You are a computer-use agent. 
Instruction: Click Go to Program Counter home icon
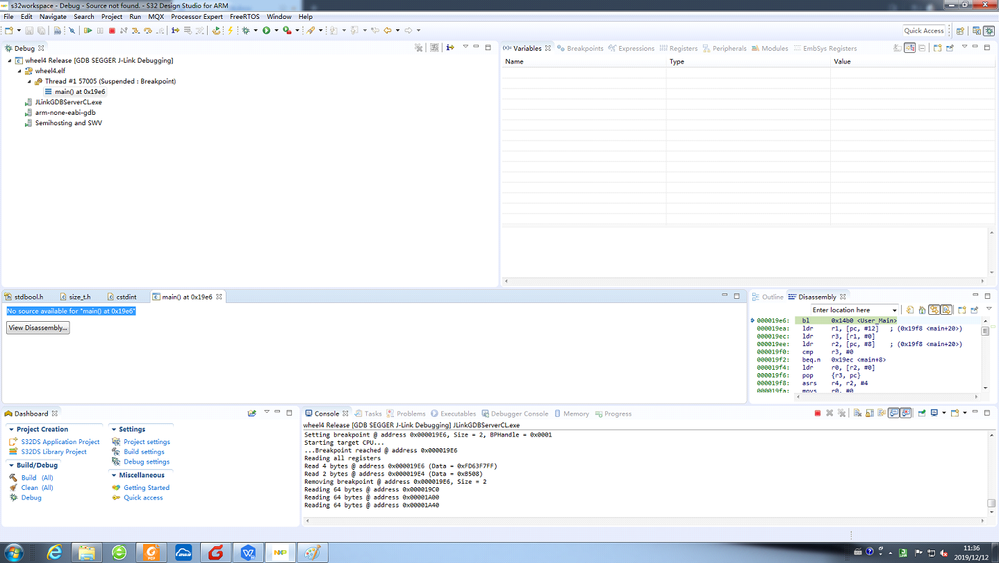coord(922,310)
